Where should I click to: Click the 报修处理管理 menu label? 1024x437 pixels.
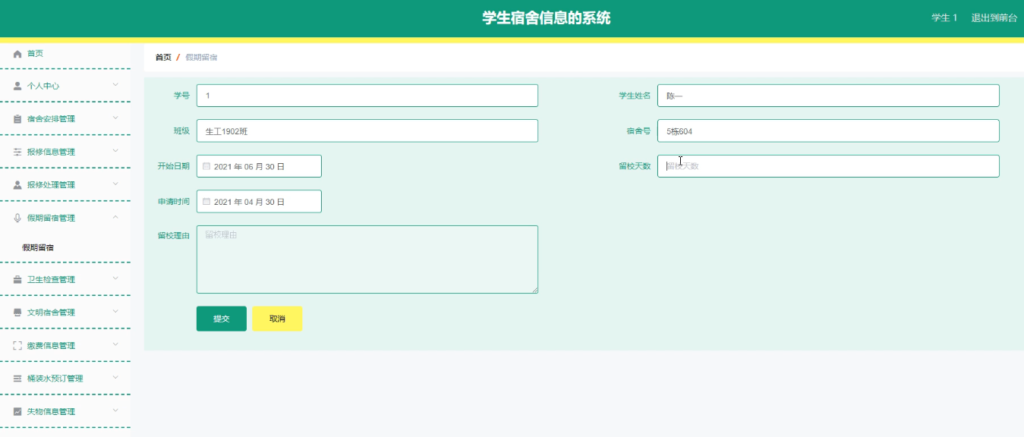click(x=51, y=185)
